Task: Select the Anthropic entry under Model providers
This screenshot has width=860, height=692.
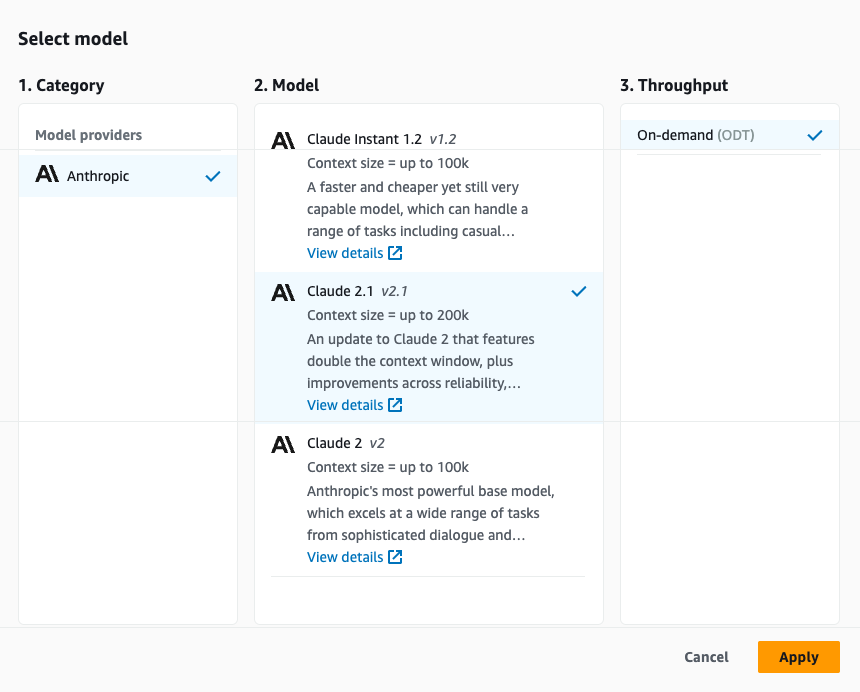Action: (x=100, y=176)
